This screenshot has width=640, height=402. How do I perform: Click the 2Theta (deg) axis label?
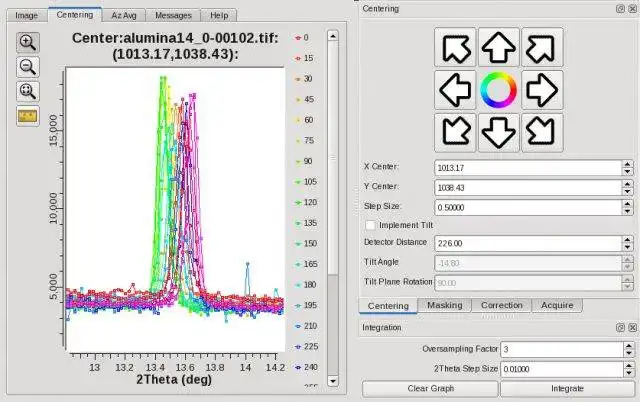click(x=174, y=380)
